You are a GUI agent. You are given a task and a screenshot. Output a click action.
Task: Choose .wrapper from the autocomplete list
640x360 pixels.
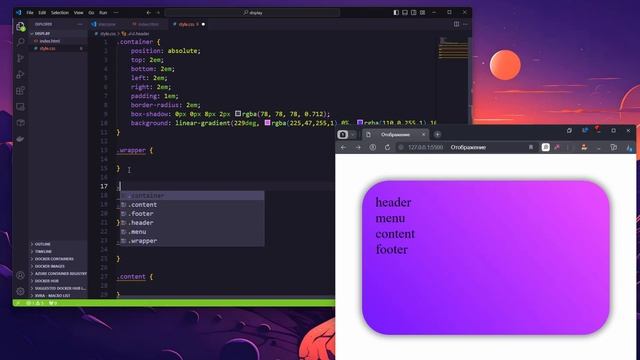(192, 240)
